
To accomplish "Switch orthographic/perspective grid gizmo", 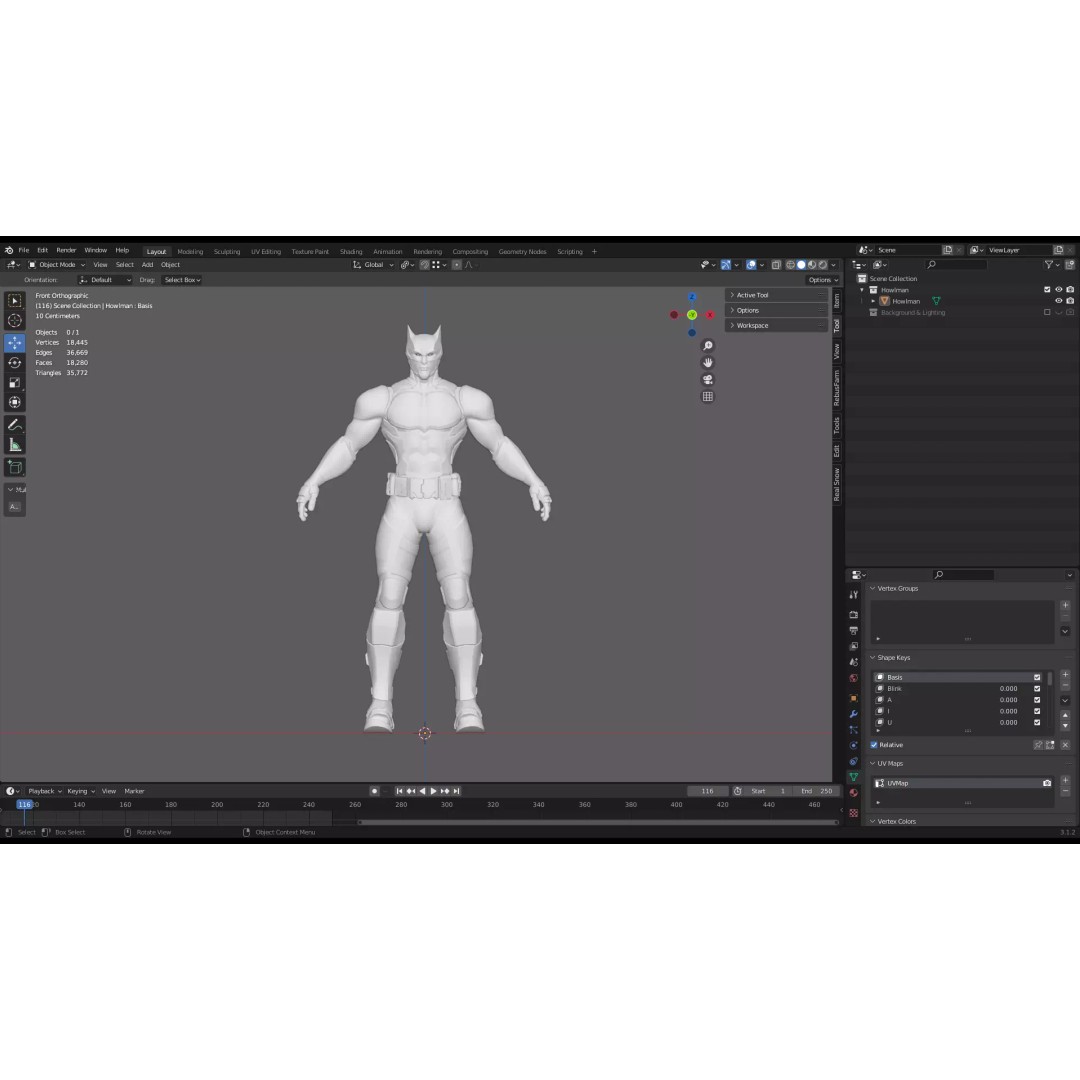I will 707,397.
